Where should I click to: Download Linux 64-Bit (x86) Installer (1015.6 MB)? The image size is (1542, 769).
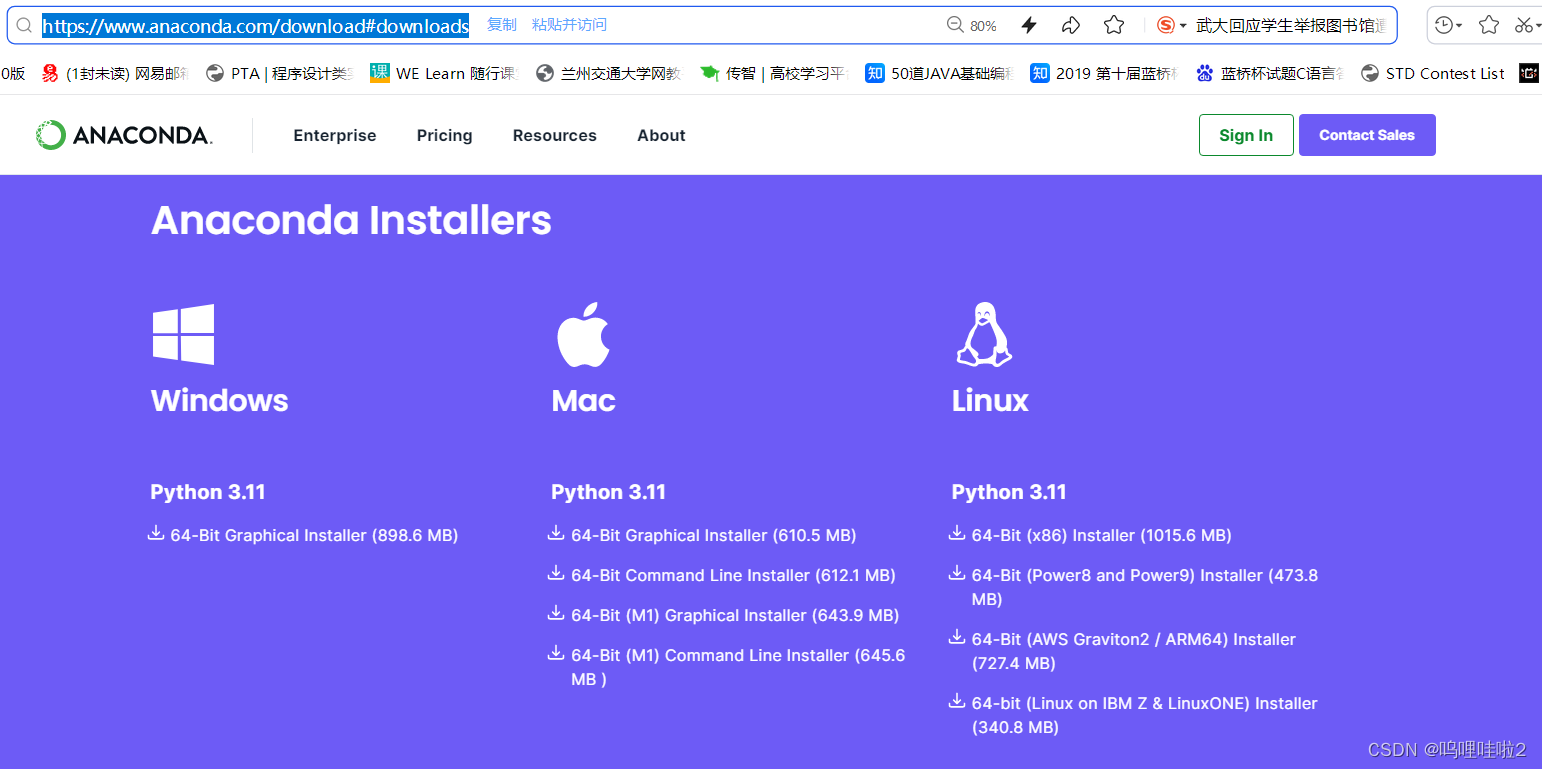[x=1102, y=535]
